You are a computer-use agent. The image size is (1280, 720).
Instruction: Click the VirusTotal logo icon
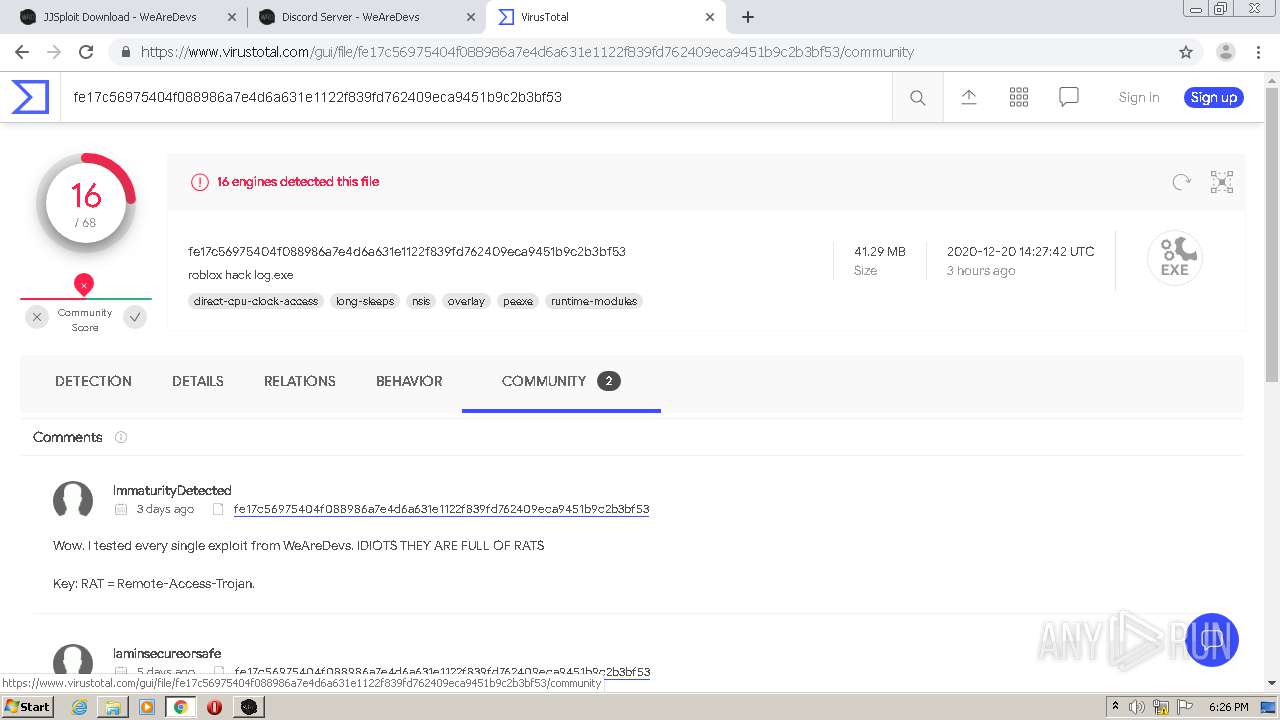[x=30, y=97]
